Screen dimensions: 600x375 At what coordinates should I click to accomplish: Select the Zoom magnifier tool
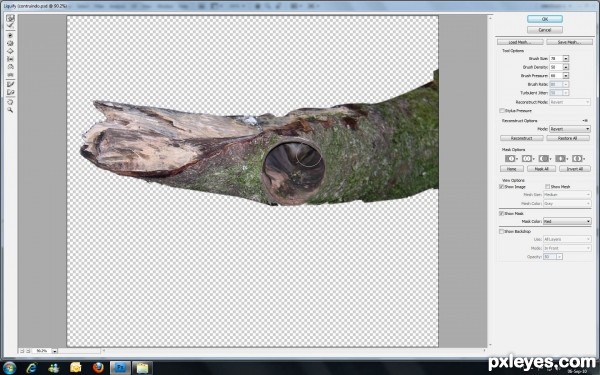click(x=10, y=110)
